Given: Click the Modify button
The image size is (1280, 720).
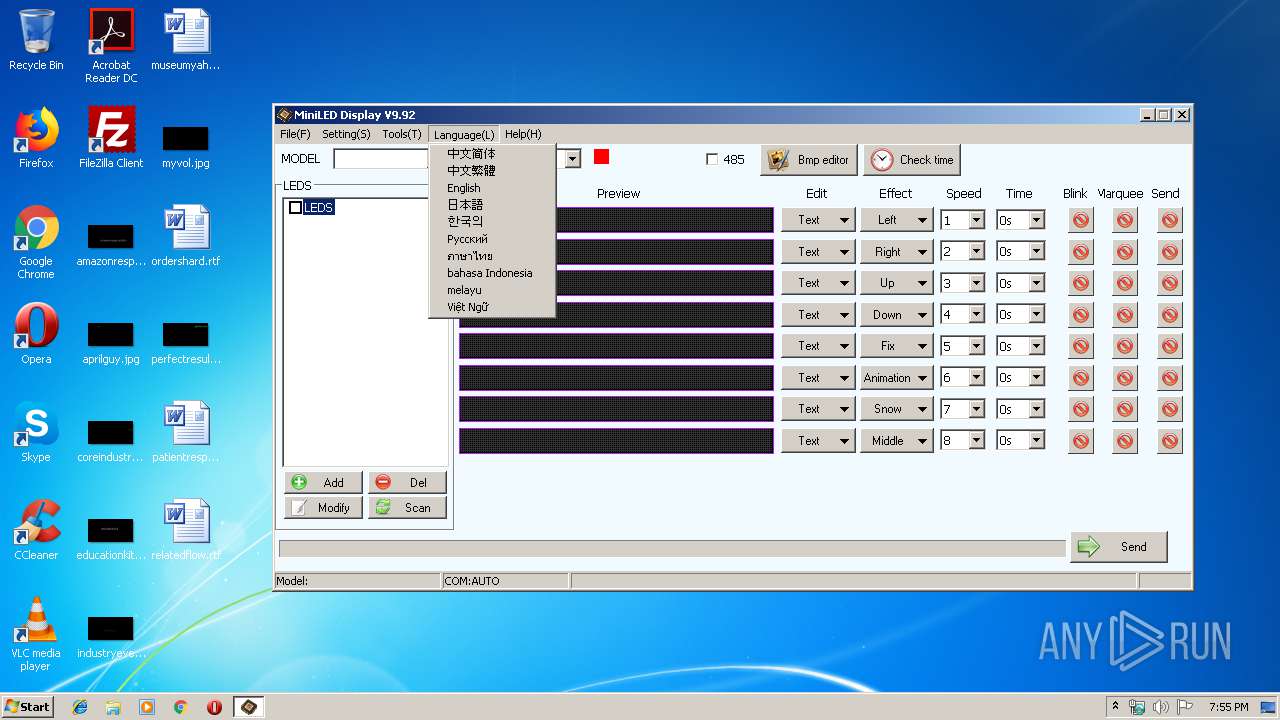Looking at the screenshot, I should (323, 508).
